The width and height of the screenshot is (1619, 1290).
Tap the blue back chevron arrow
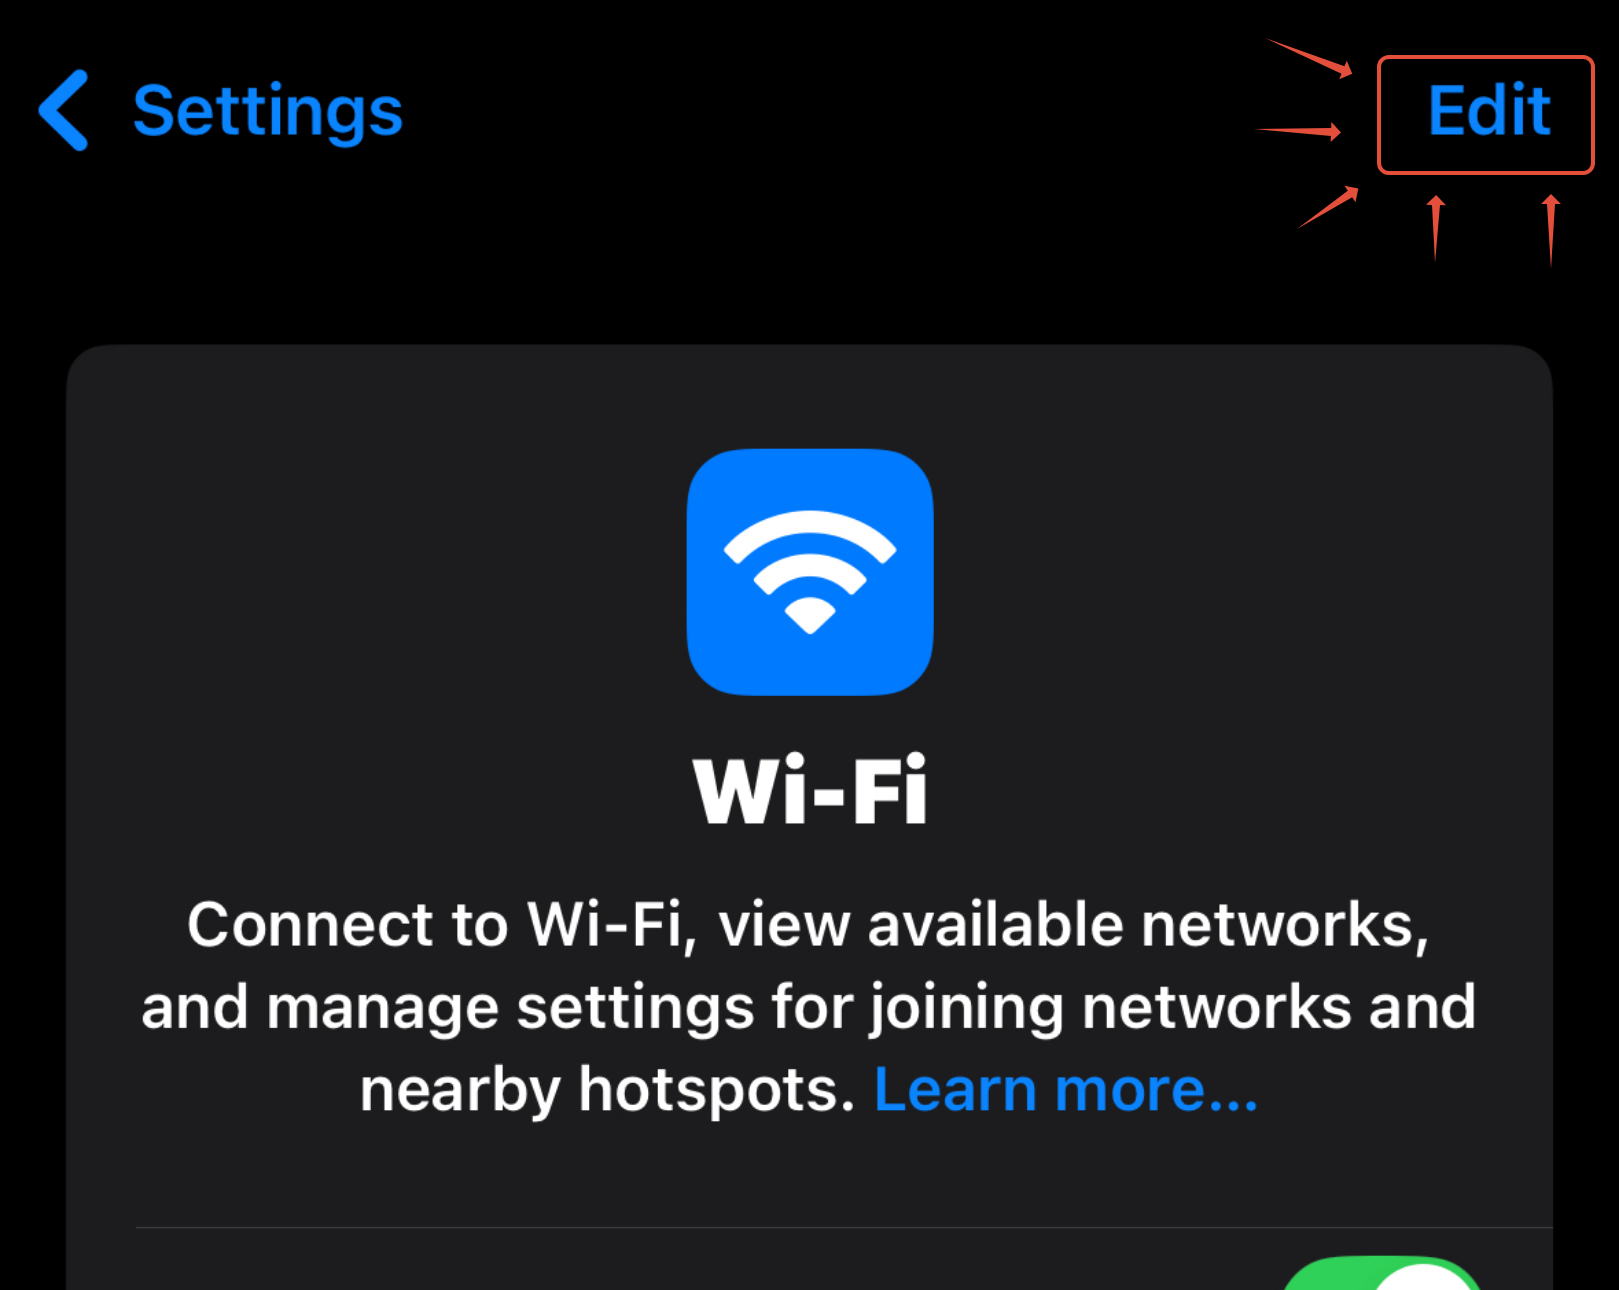click(64, 111)
